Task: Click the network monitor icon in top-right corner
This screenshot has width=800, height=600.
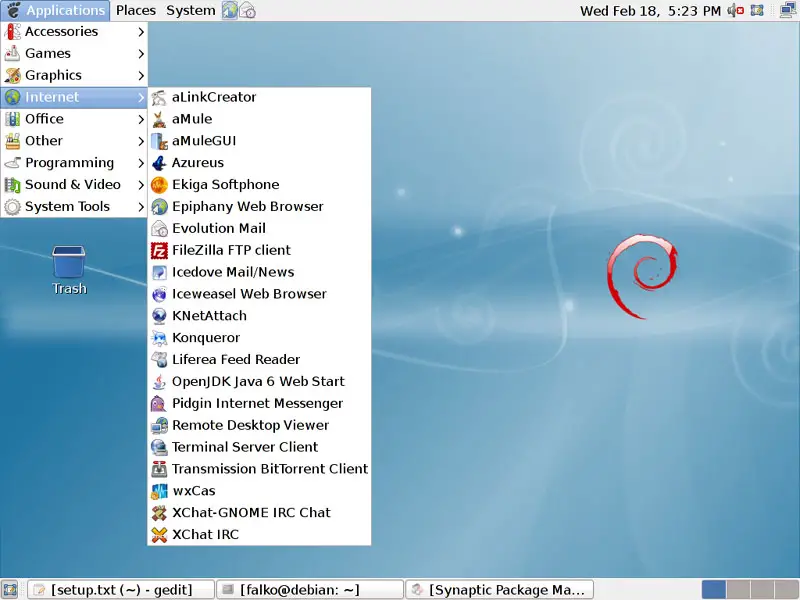Action: (x=788, y=10)
